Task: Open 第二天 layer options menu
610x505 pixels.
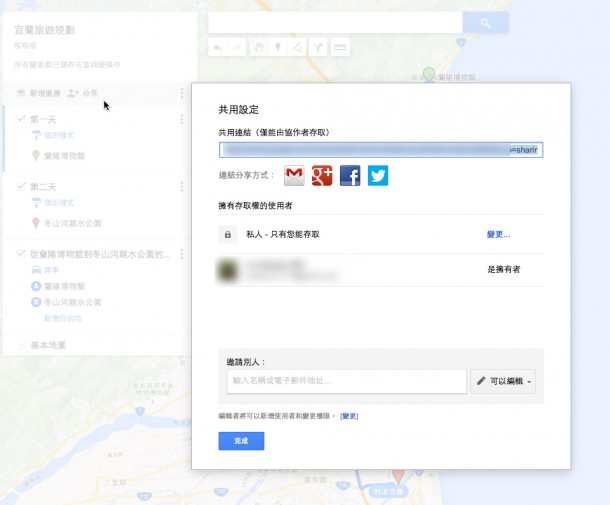Action: coord(182,187)
